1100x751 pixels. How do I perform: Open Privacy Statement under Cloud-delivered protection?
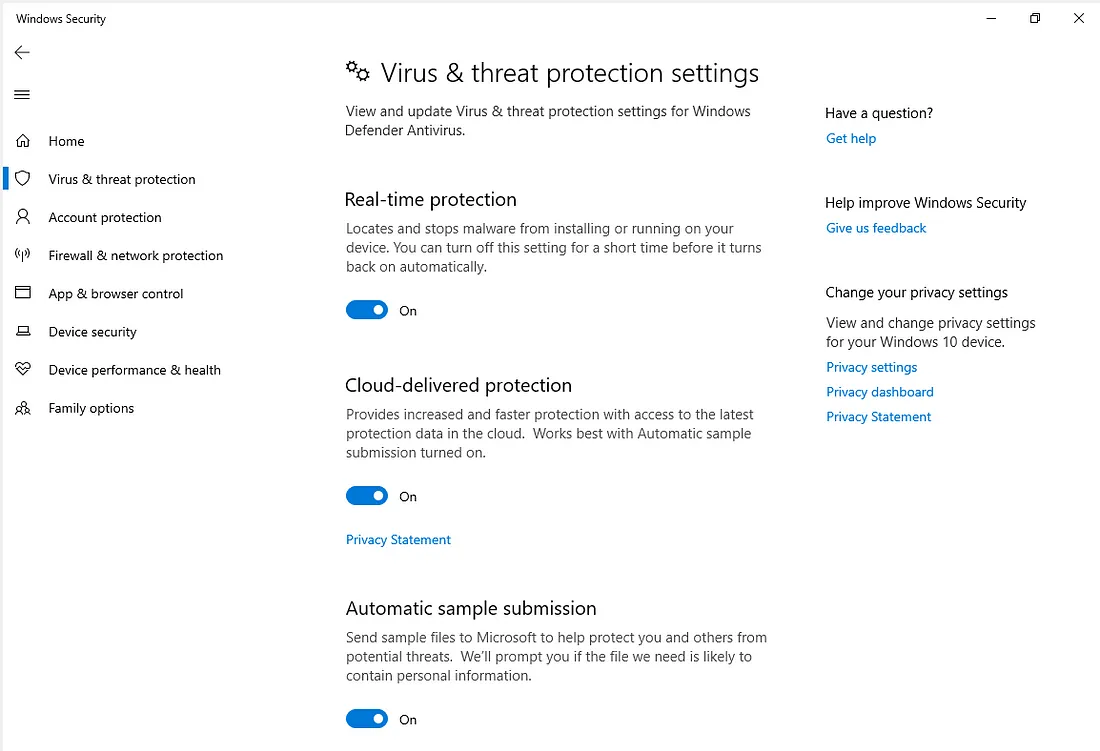pos(398,540)
